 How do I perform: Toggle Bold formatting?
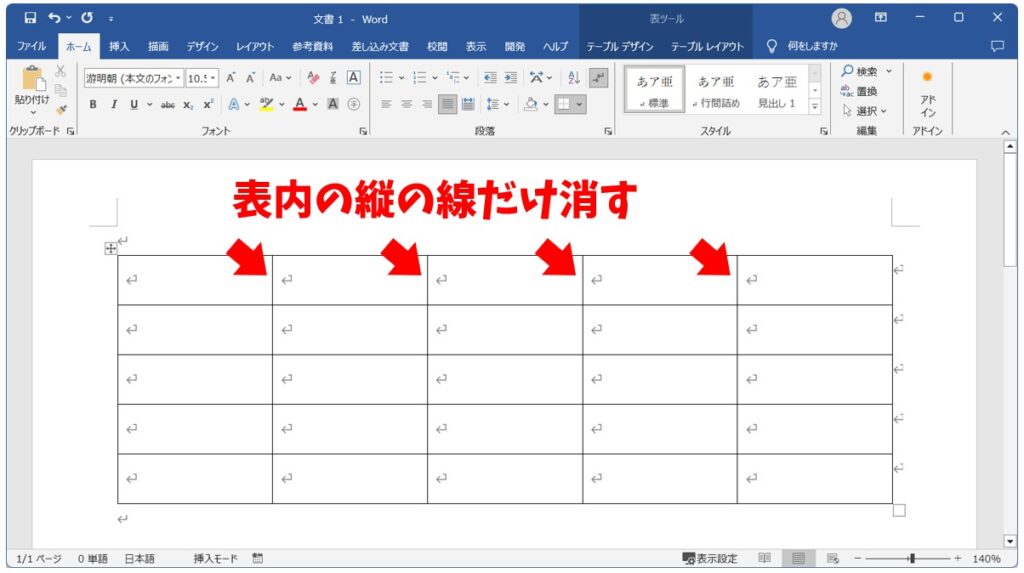click(93, 104)
